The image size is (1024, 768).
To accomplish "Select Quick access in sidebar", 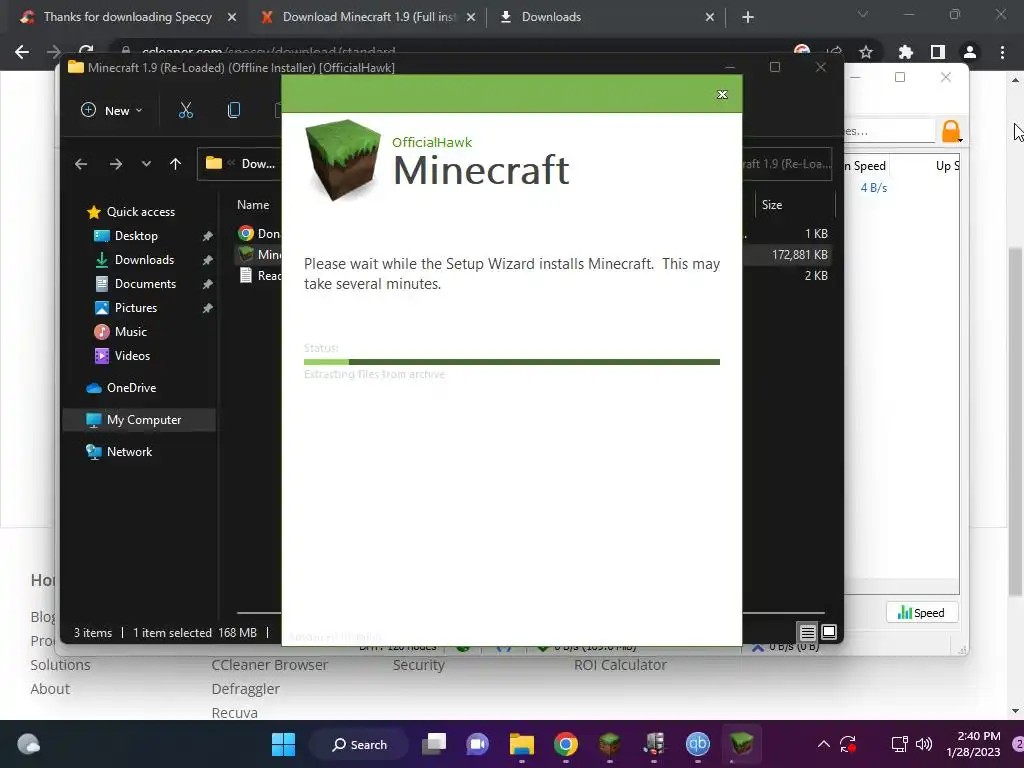I will coord(140,212).
